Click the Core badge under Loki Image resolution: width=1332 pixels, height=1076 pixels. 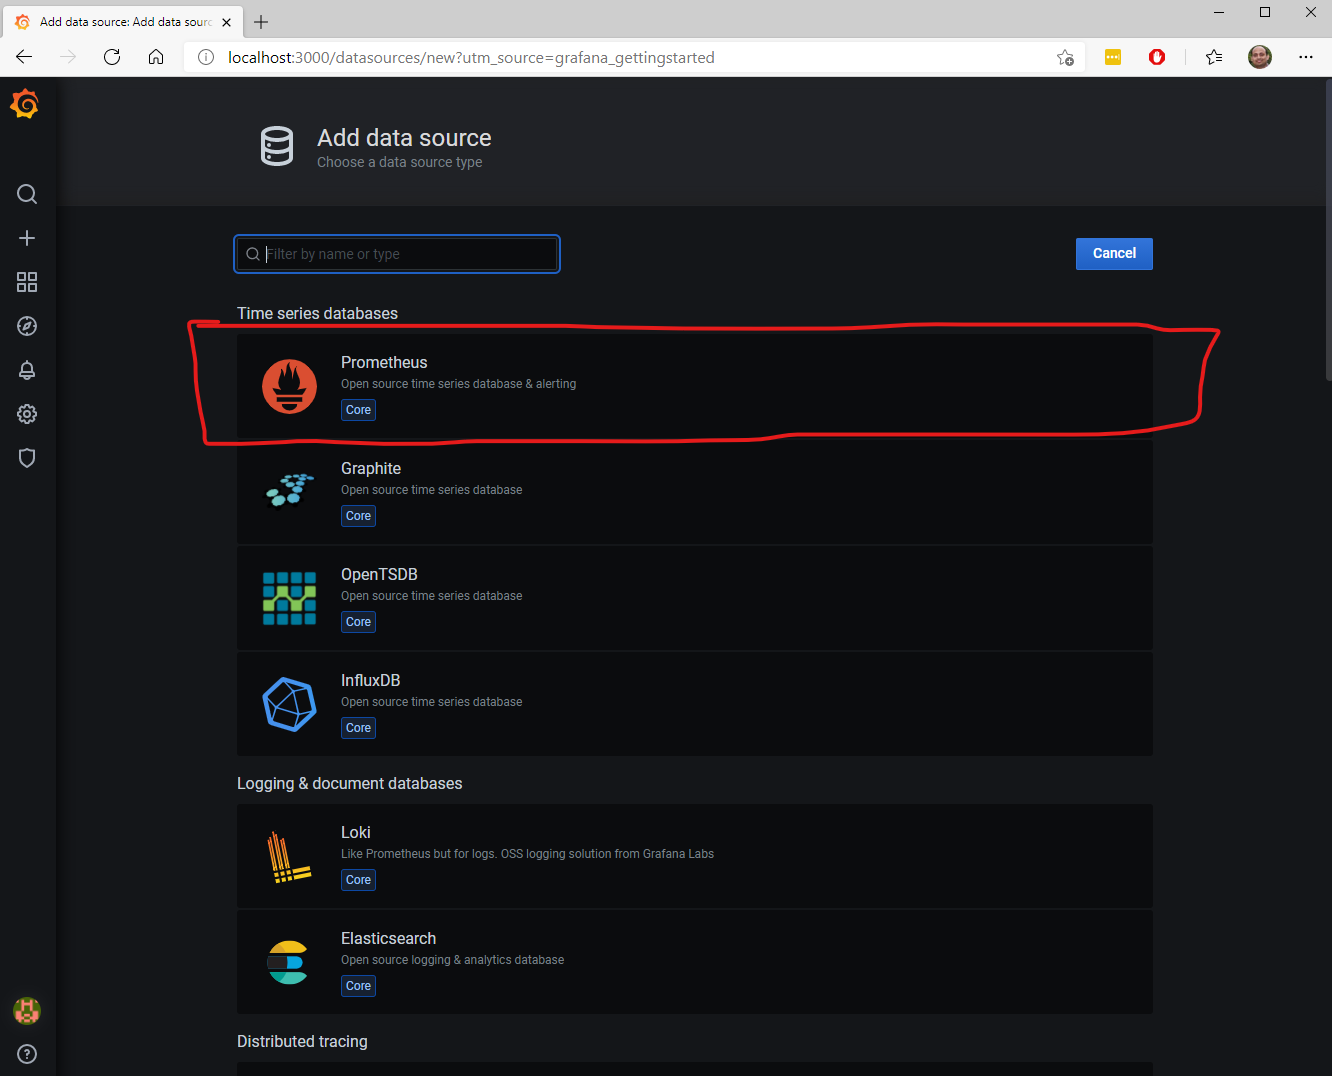(x=358, y=880)
